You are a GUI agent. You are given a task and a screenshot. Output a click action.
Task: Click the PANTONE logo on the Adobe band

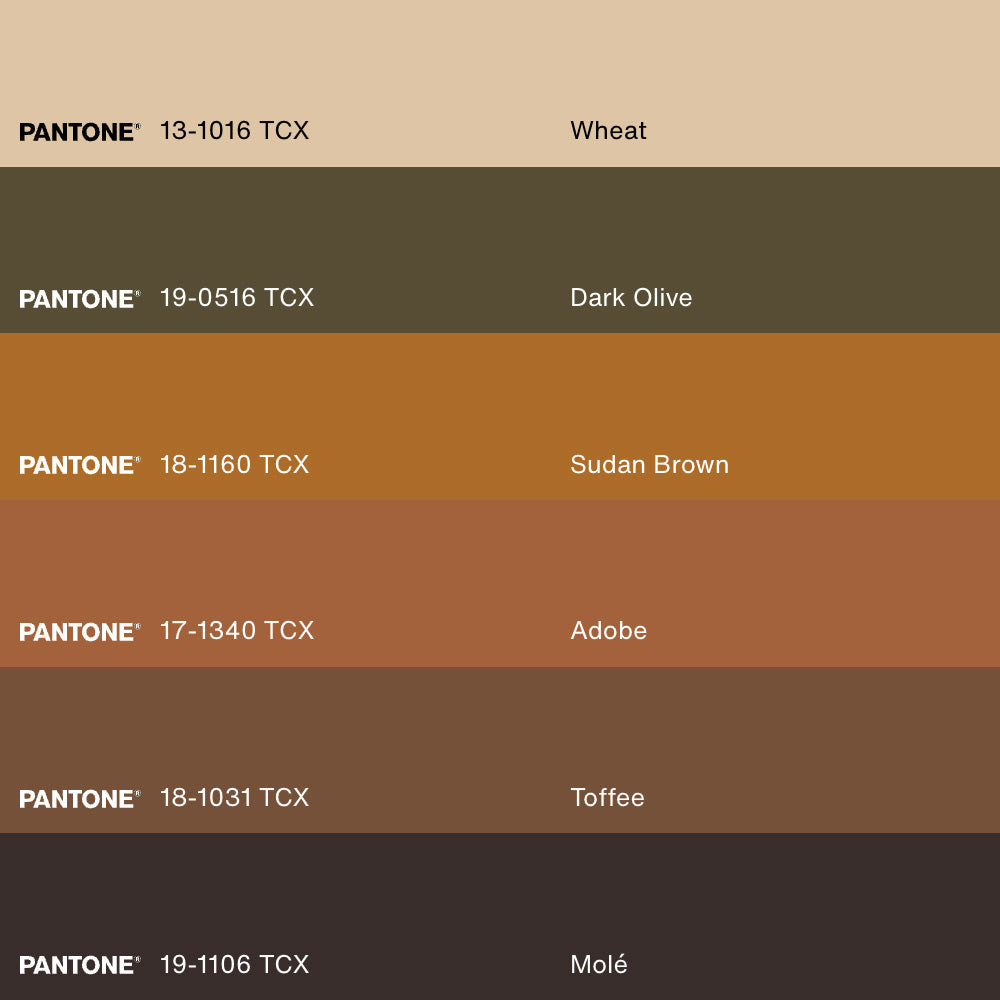point(79,632)
